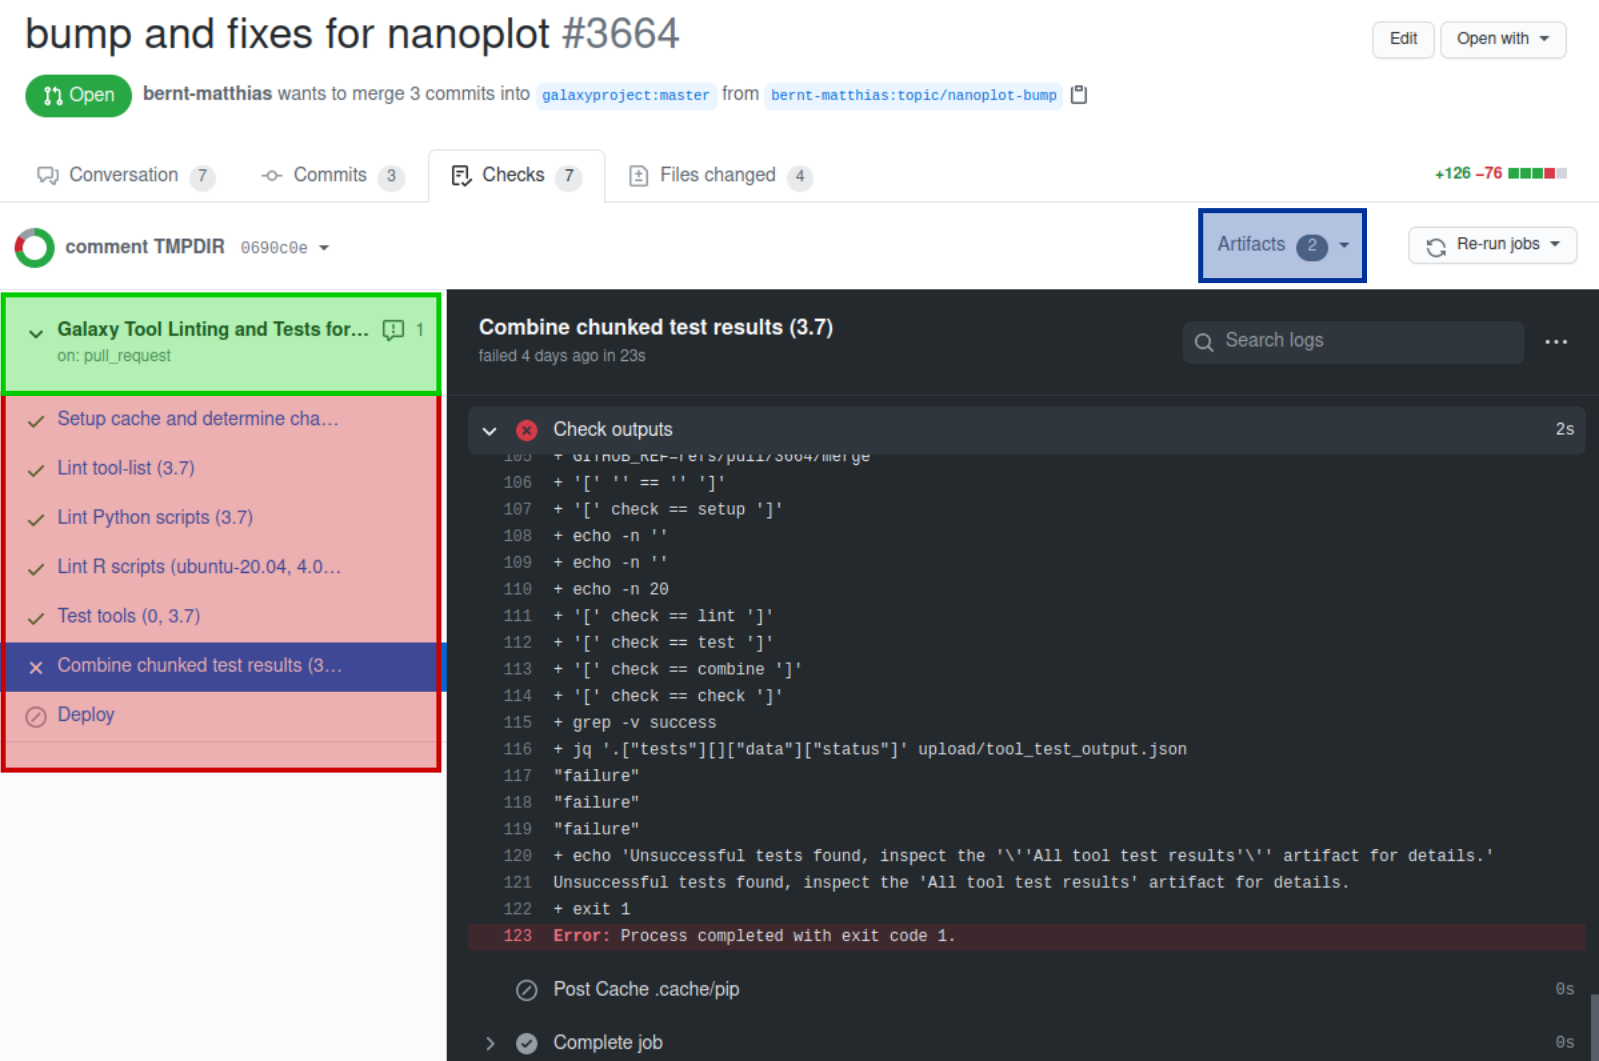The image size is (1599, 1061).
Task: Open the Artifacts dropdown
Action: coord(1282,245)
